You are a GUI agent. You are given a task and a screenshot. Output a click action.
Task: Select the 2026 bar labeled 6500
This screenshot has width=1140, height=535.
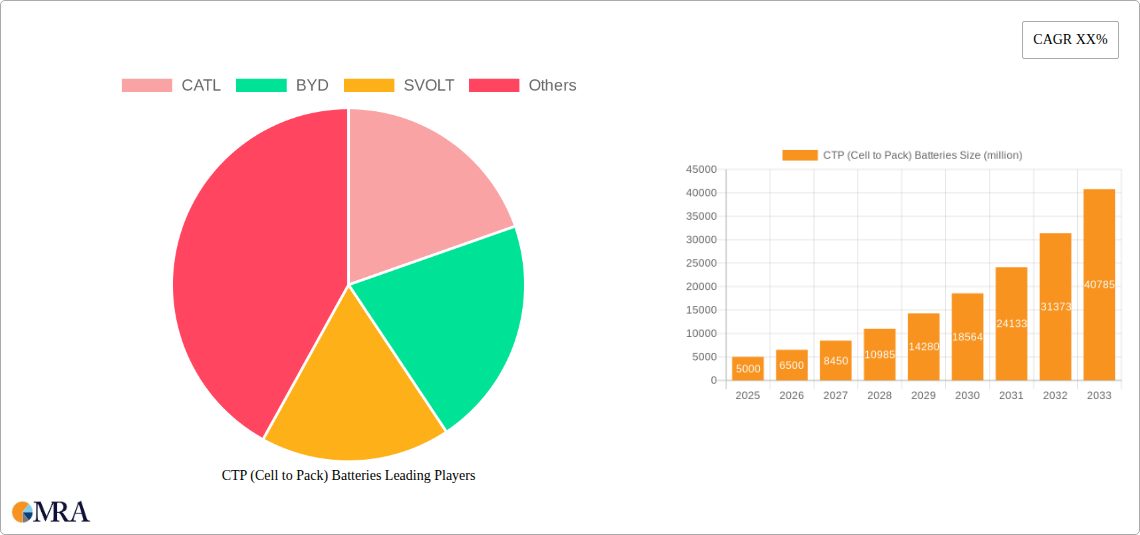[792, 365]
